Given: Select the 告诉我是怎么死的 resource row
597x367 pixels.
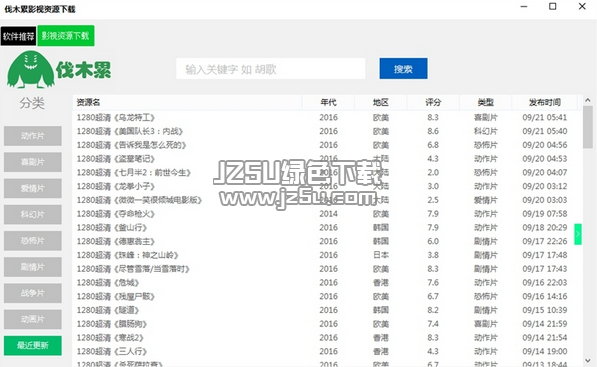Looking at the screenshot, I should [x=327, y=145].
